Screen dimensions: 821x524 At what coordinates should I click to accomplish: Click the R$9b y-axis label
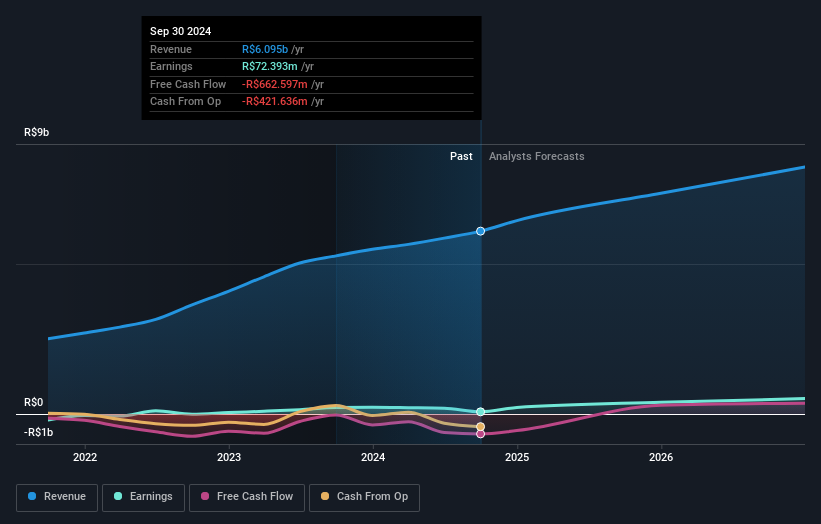click(x=37, y=132)
